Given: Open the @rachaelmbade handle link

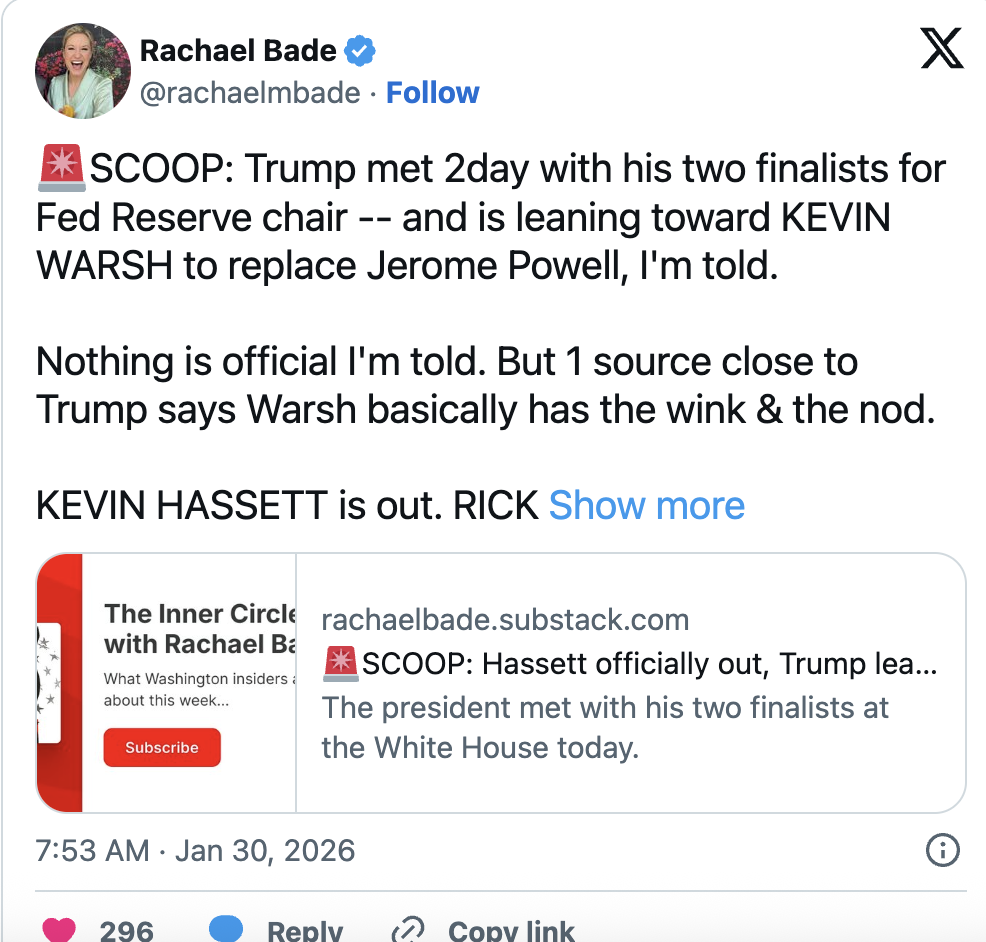Looking at the screenshot, I should (x=249, y=93).
